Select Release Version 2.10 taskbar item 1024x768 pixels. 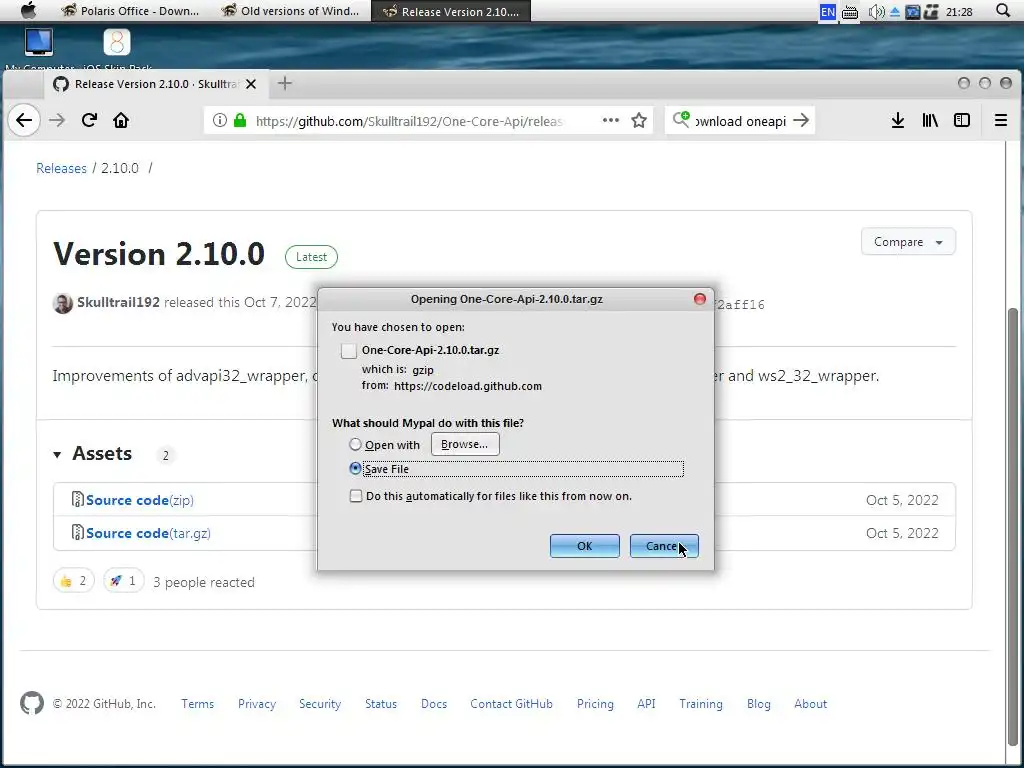[x=451, y=11]
